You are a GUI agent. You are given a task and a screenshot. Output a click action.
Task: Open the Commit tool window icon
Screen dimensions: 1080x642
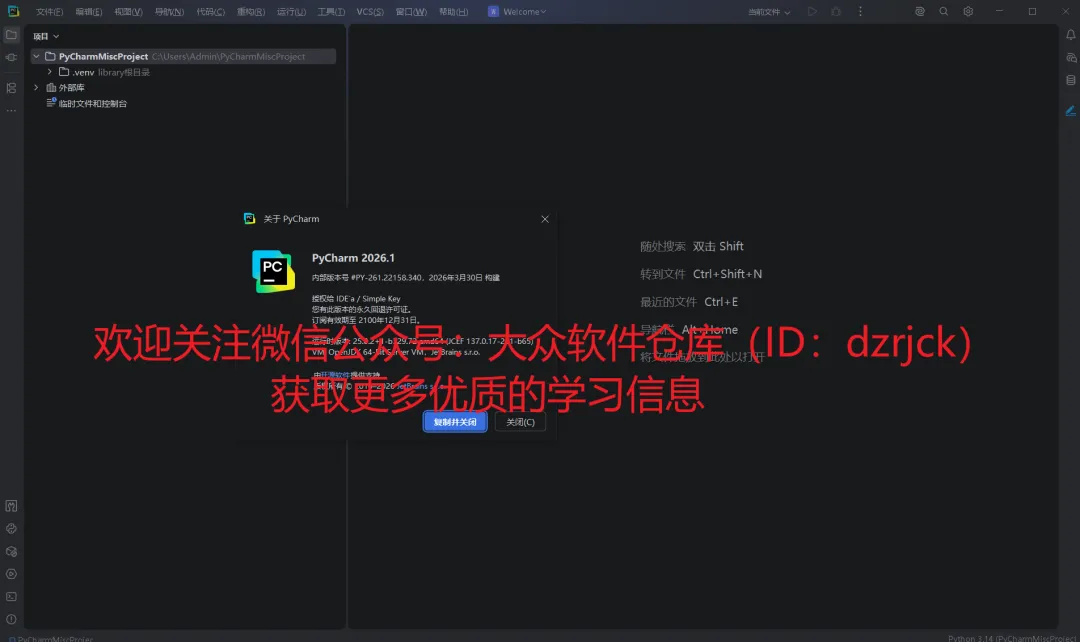coord(12,57)
